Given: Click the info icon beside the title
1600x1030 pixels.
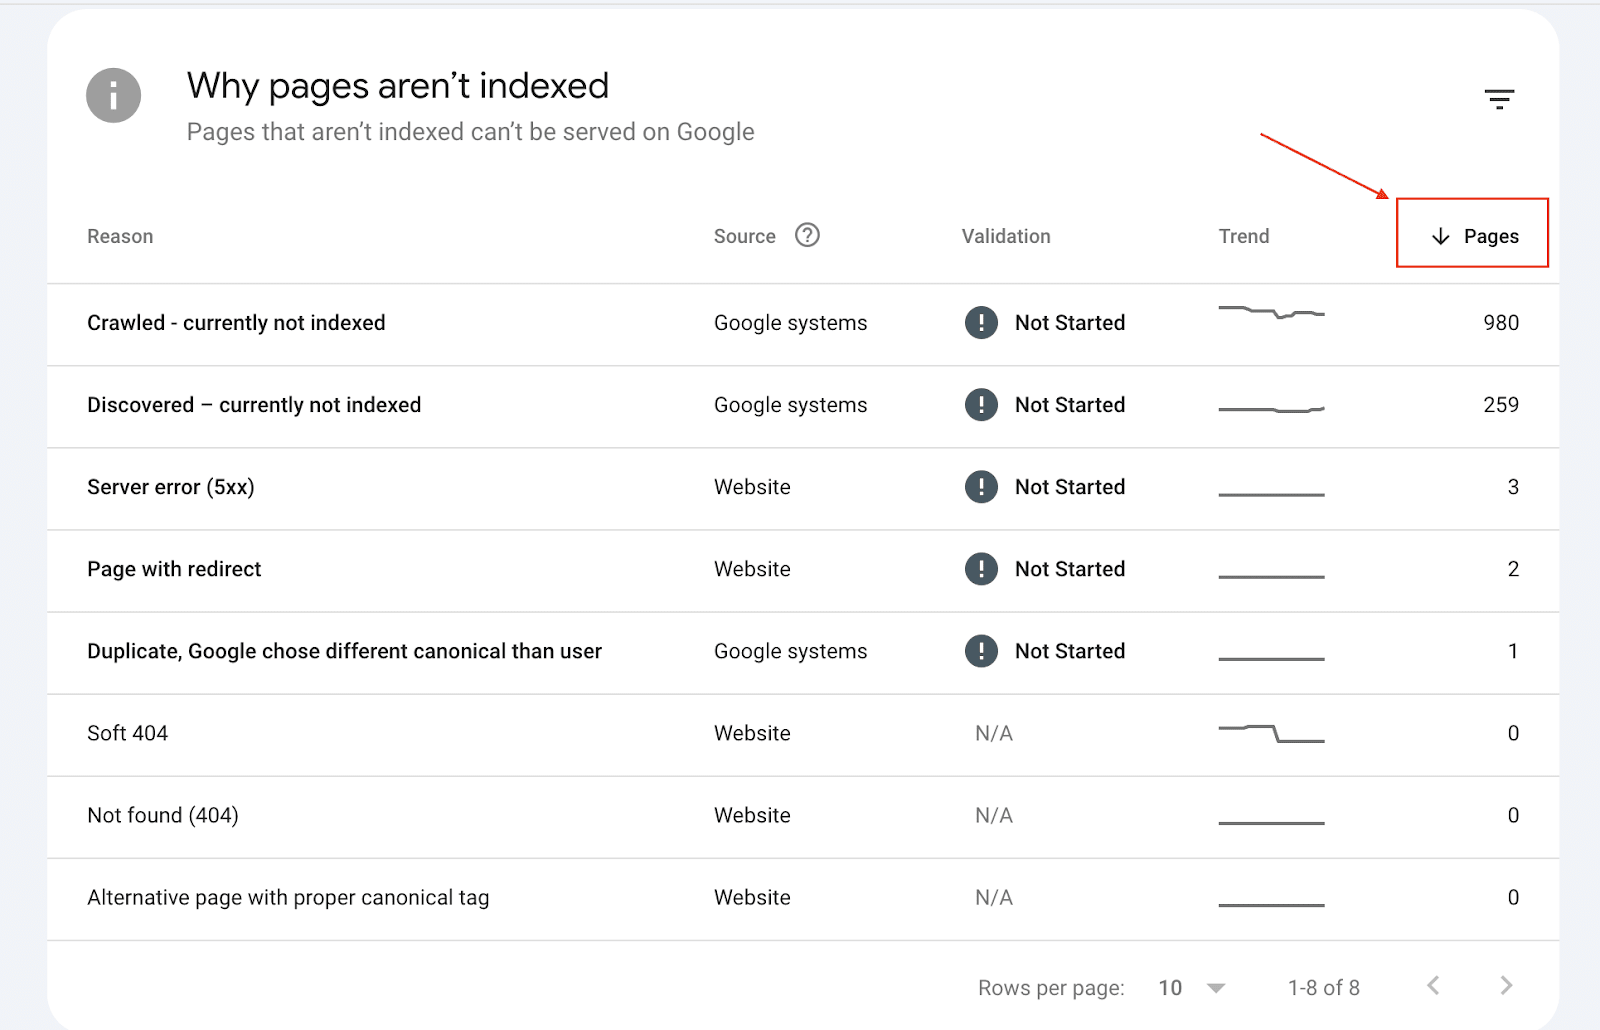Looking at the screenshot, I should coord(113,96).
